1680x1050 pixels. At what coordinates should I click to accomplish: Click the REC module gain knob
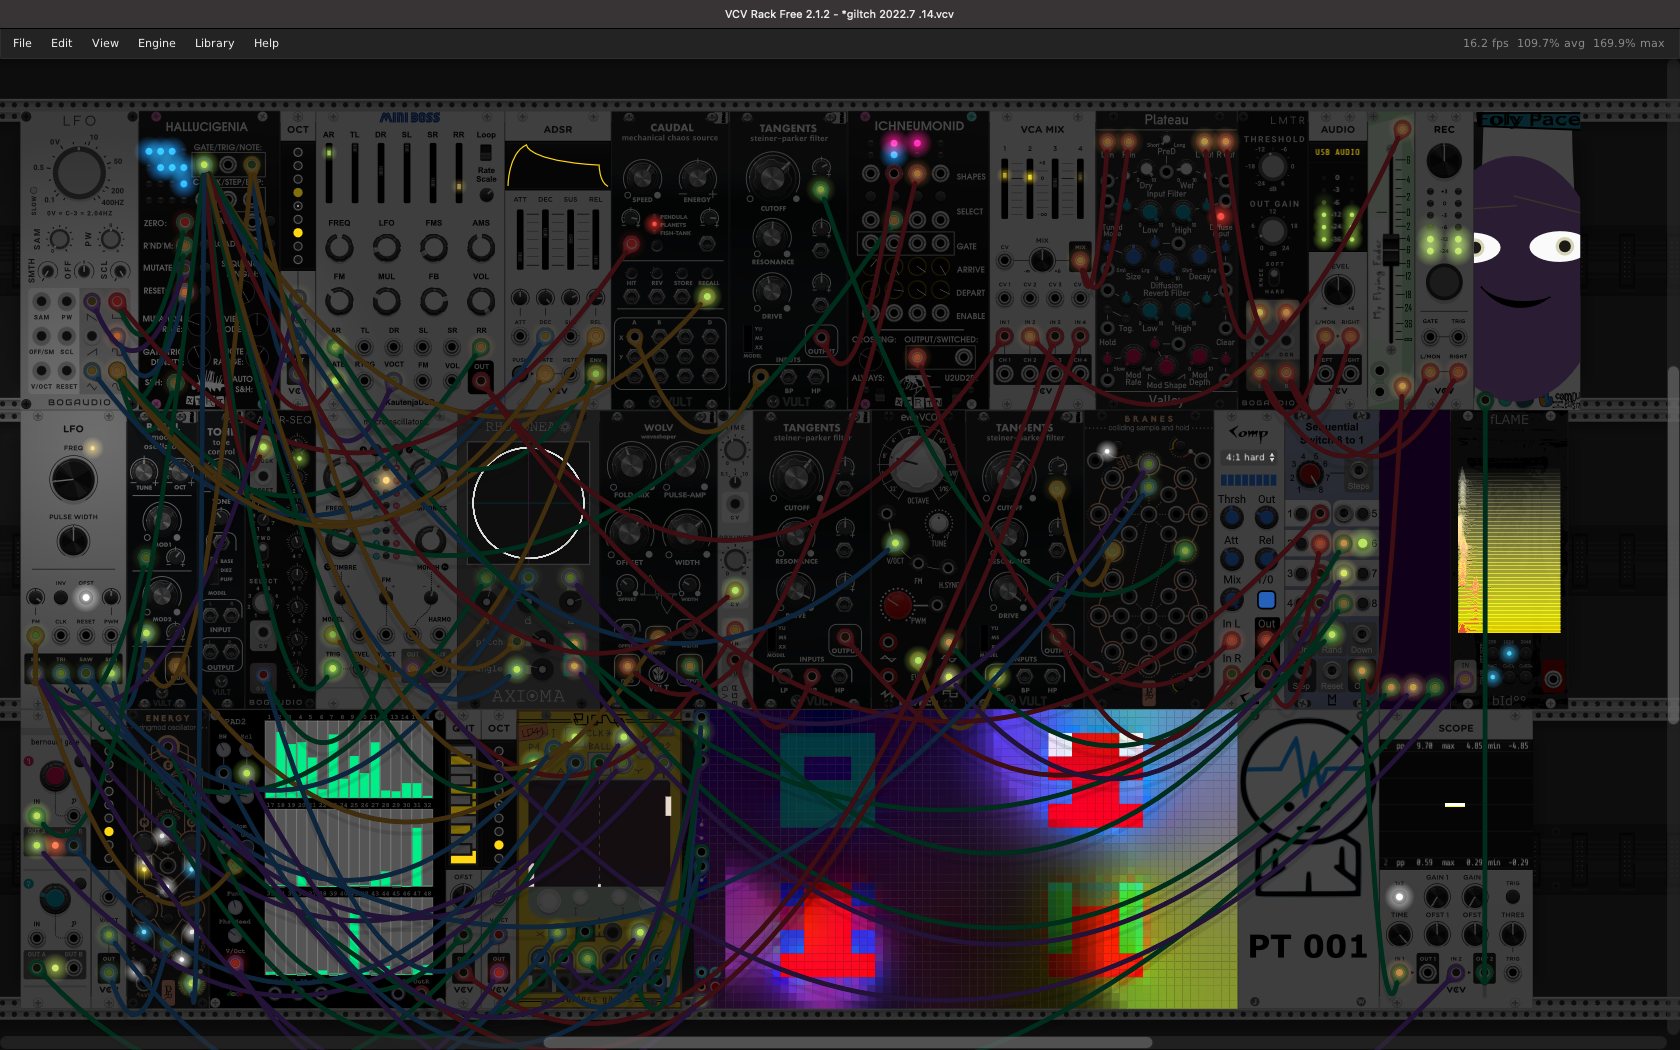pyautogui.click(x=1443, y=160)
